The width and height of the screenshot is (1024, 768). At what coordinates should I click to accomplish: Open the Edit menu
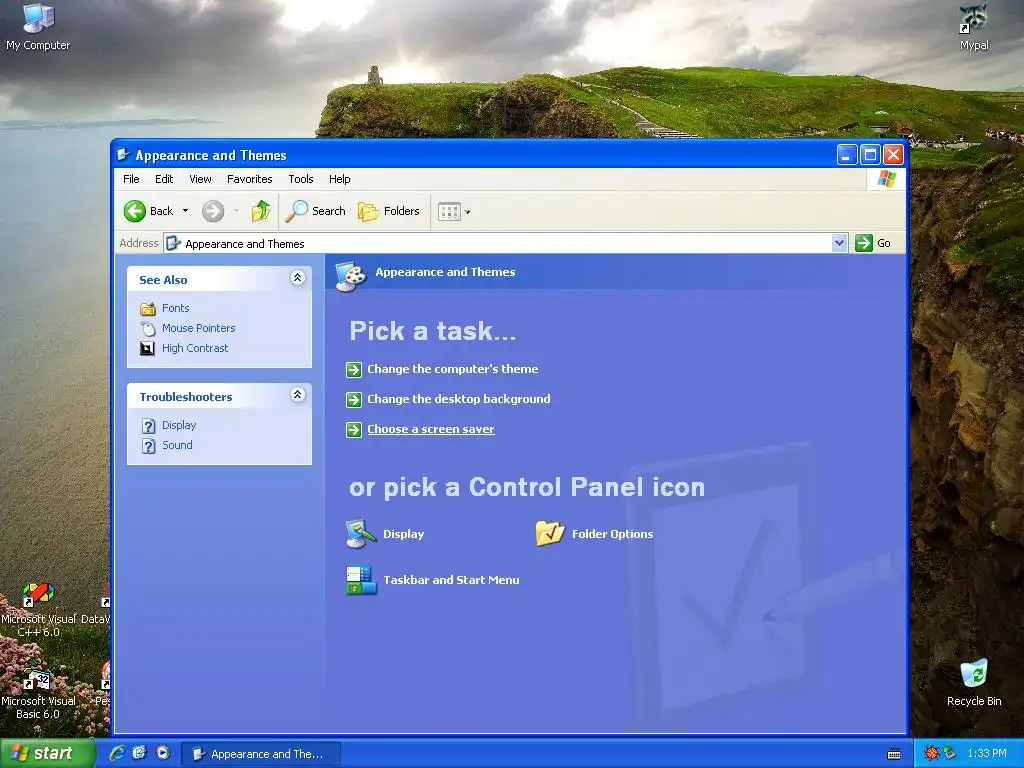[164, 179]
